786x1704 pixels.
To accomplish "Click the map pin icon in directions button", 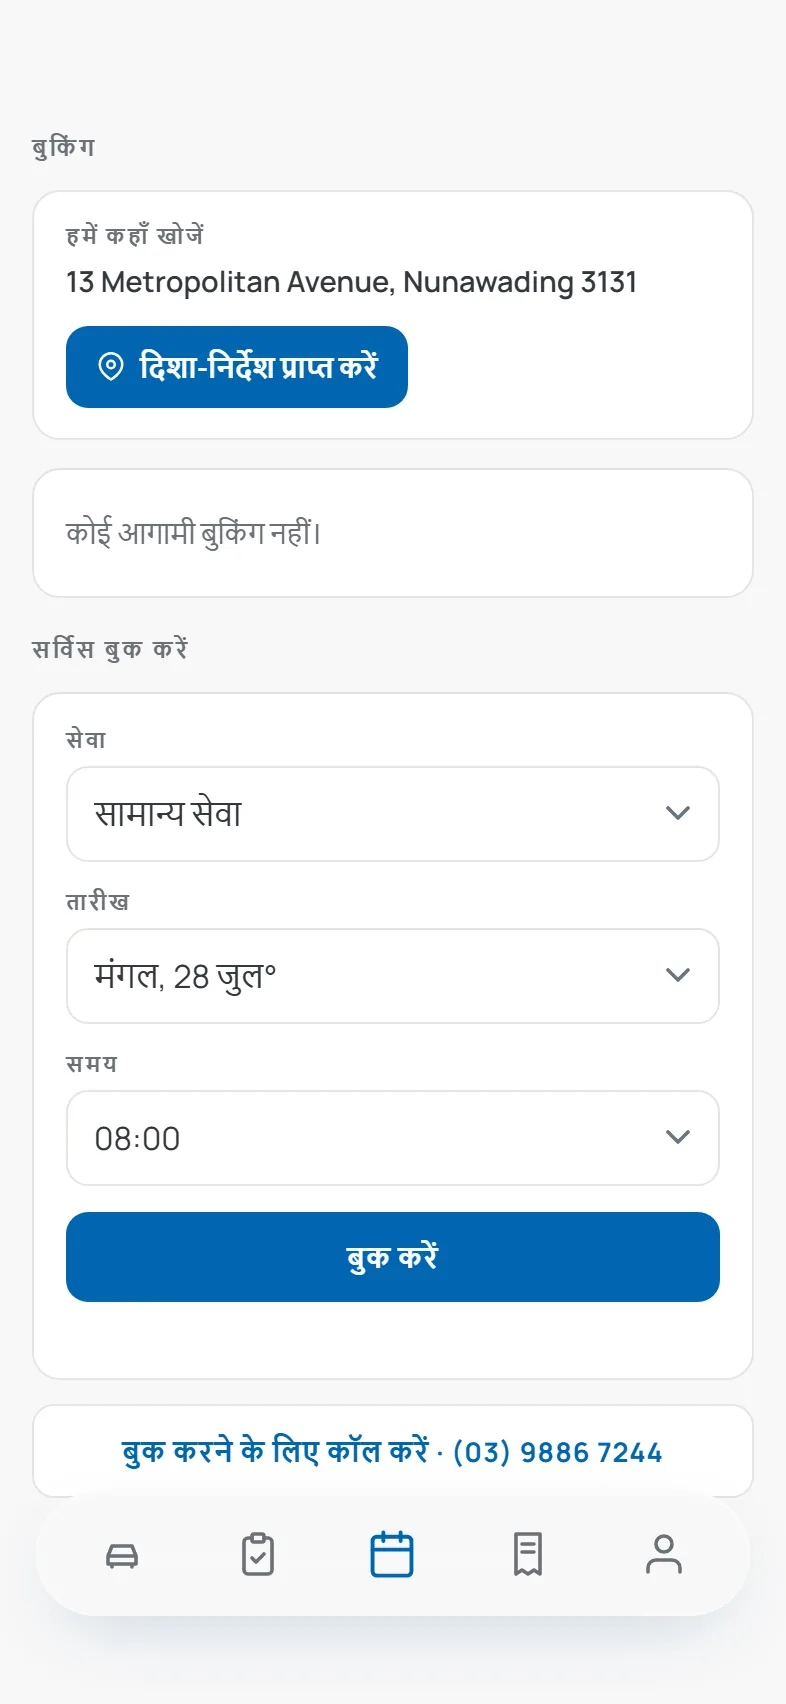I will pos(111,366).
